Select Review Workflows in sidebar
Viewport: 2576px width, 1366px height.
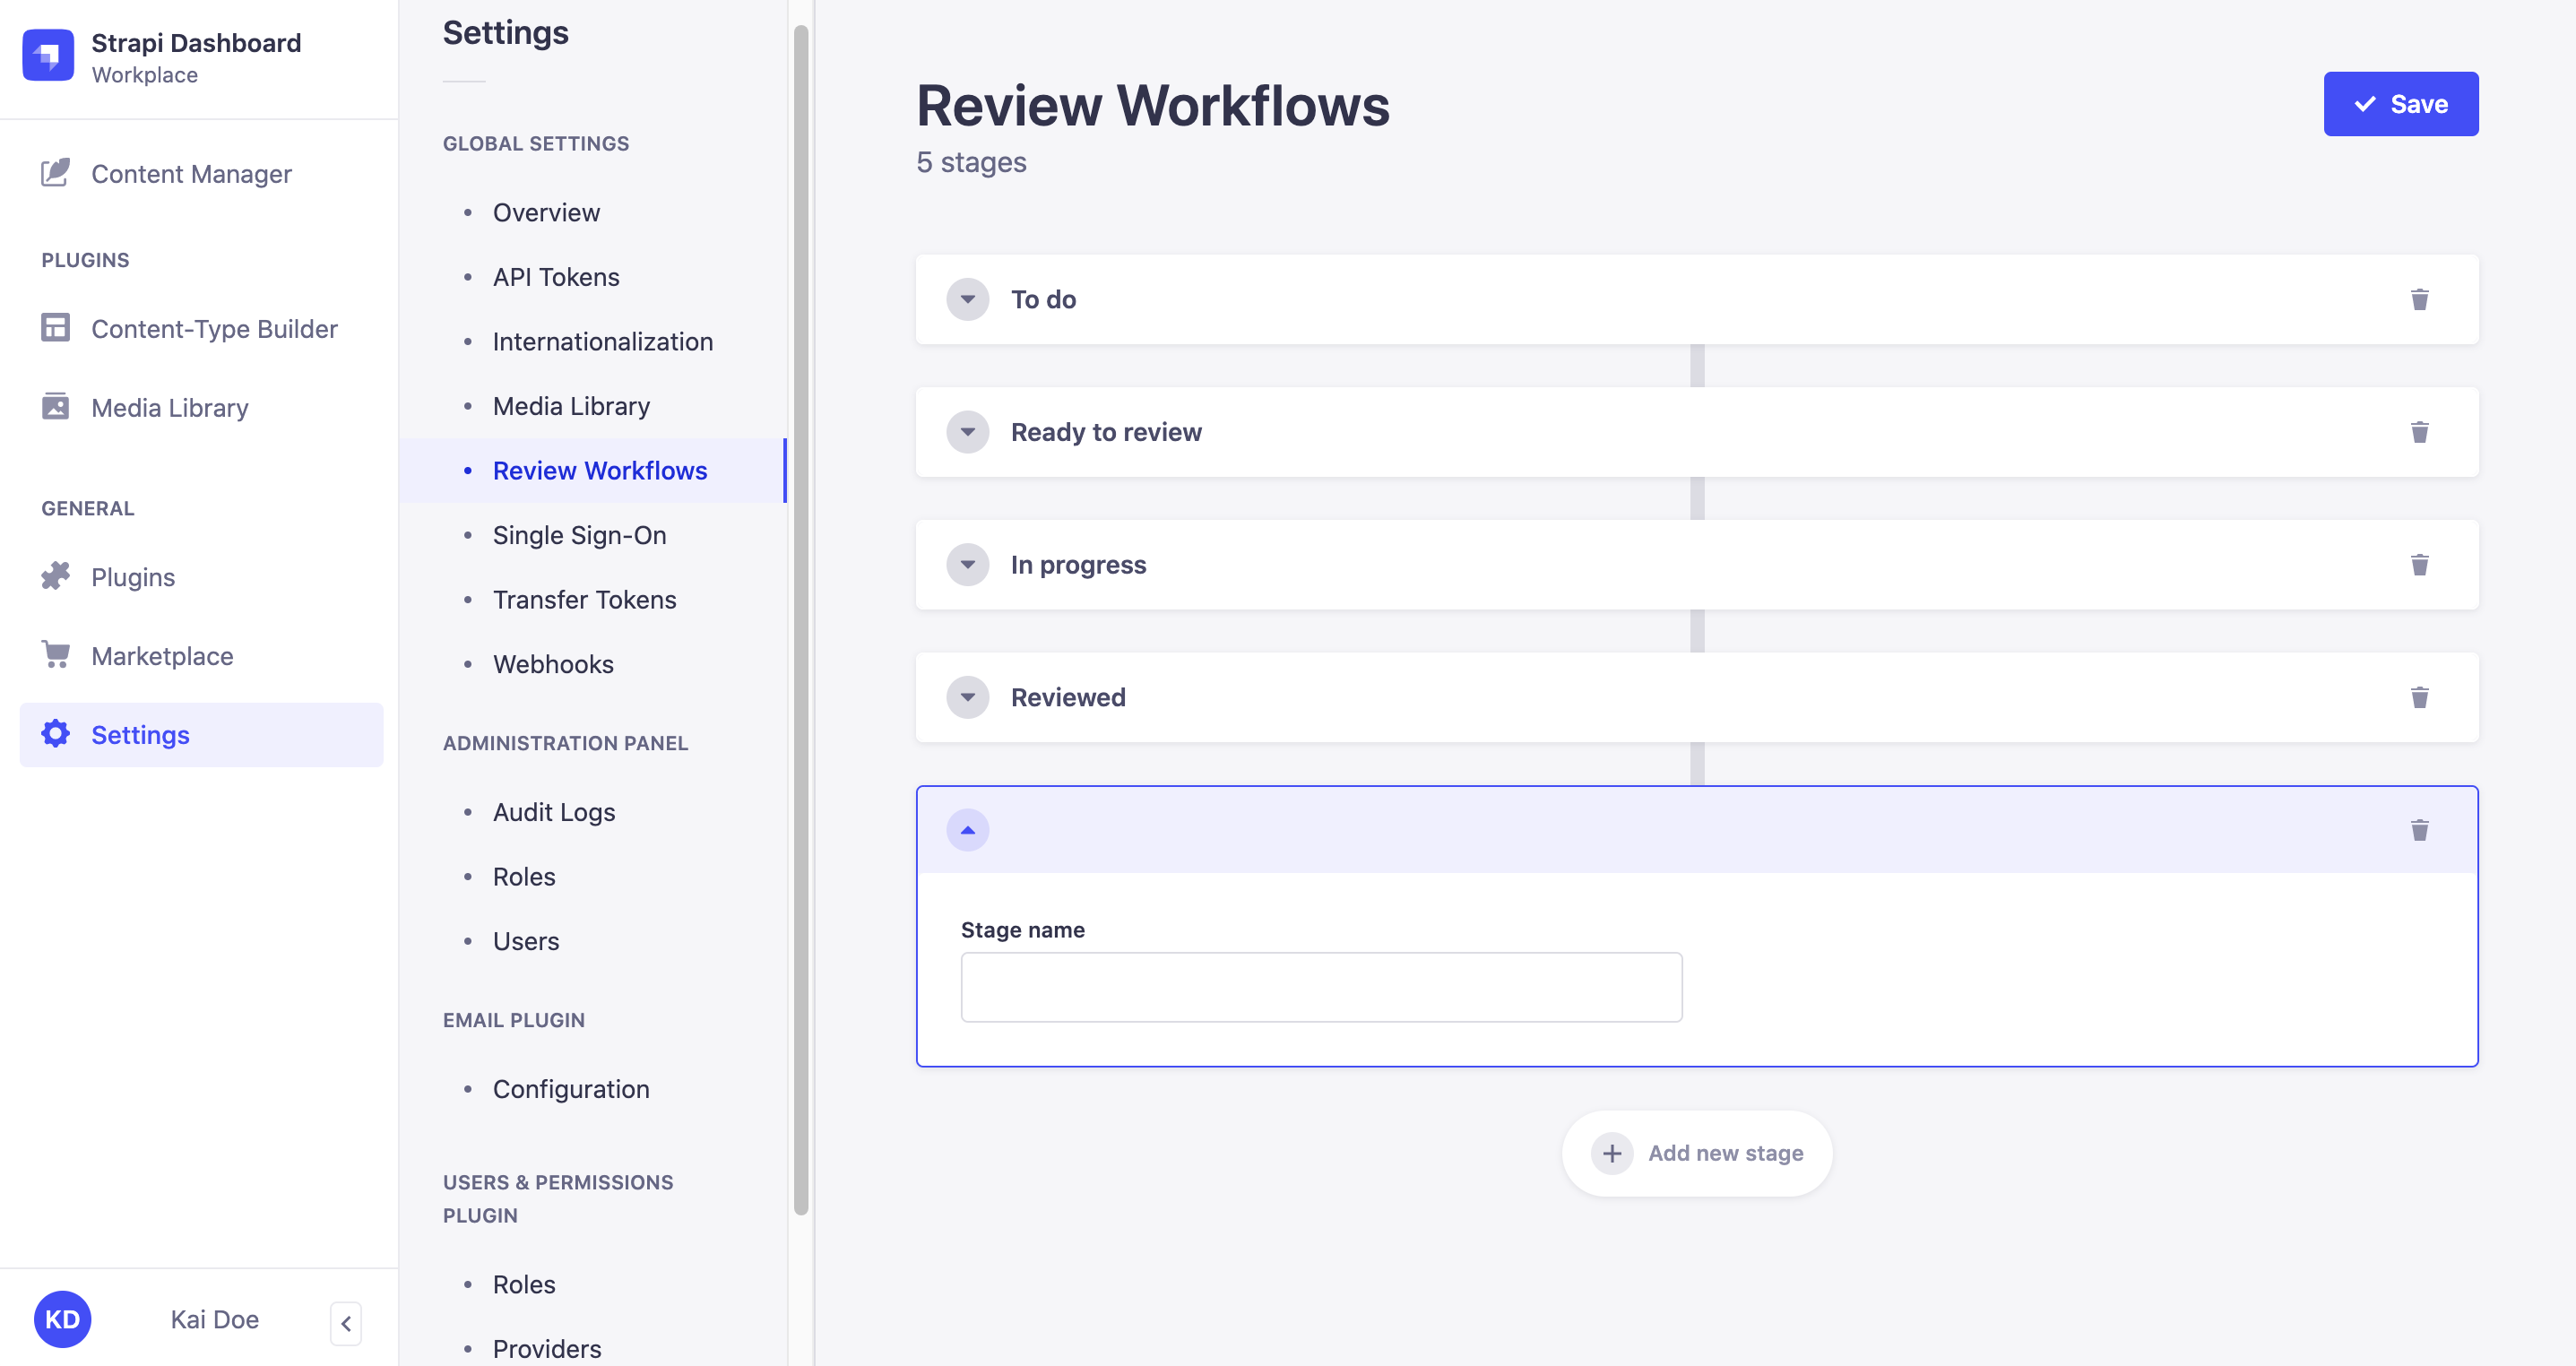point(600,469)
